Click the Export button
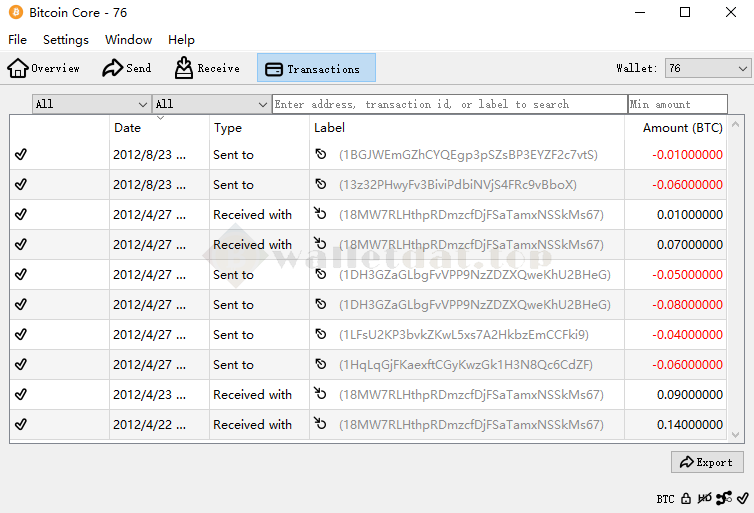The width and height of the screenshot is (754, 513). pyautogui.click(x=707, y=462)
